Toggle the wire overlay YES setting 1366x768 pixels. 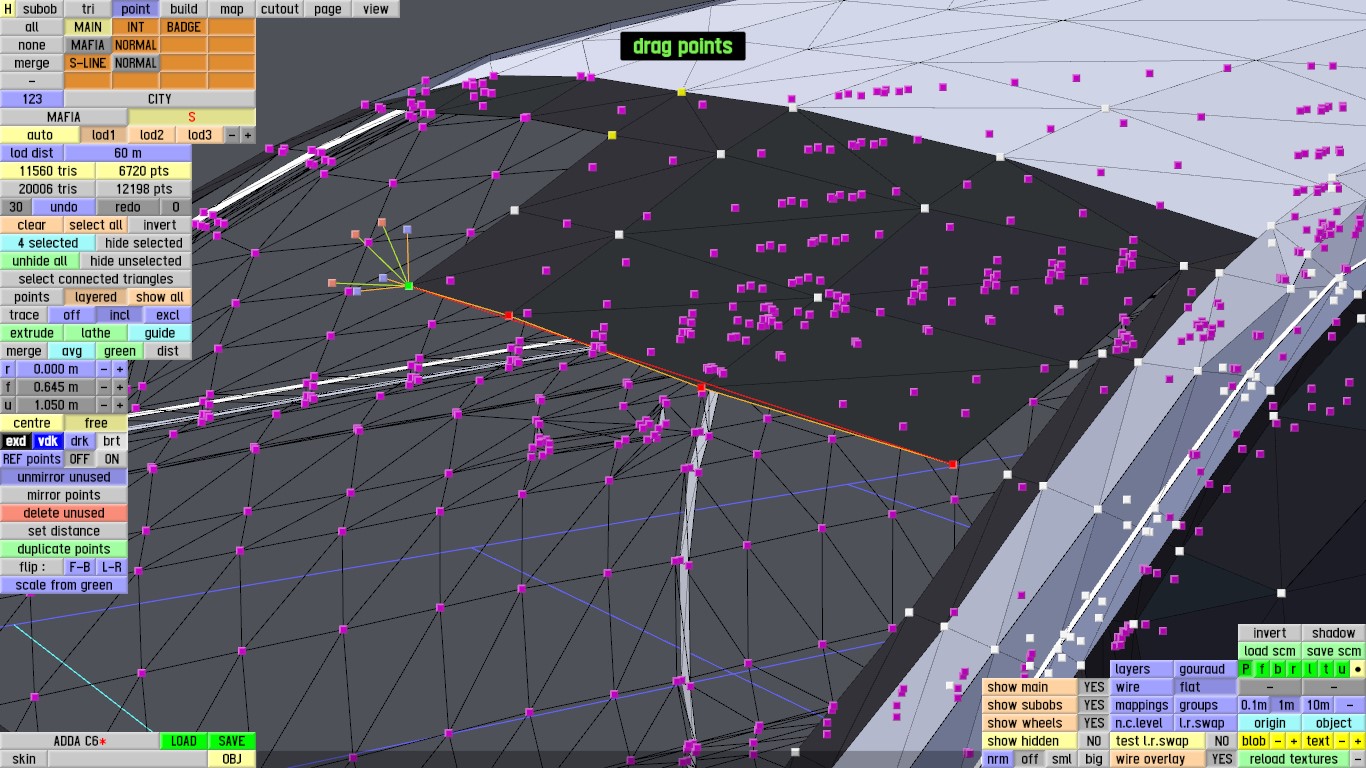(x=1221, y=759)
